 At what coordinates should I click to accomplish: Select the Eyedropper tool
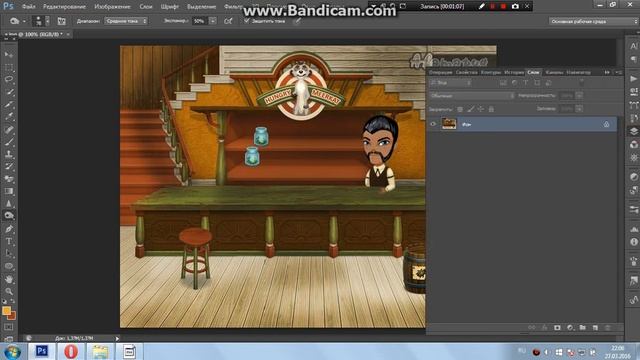pos(9,117)
